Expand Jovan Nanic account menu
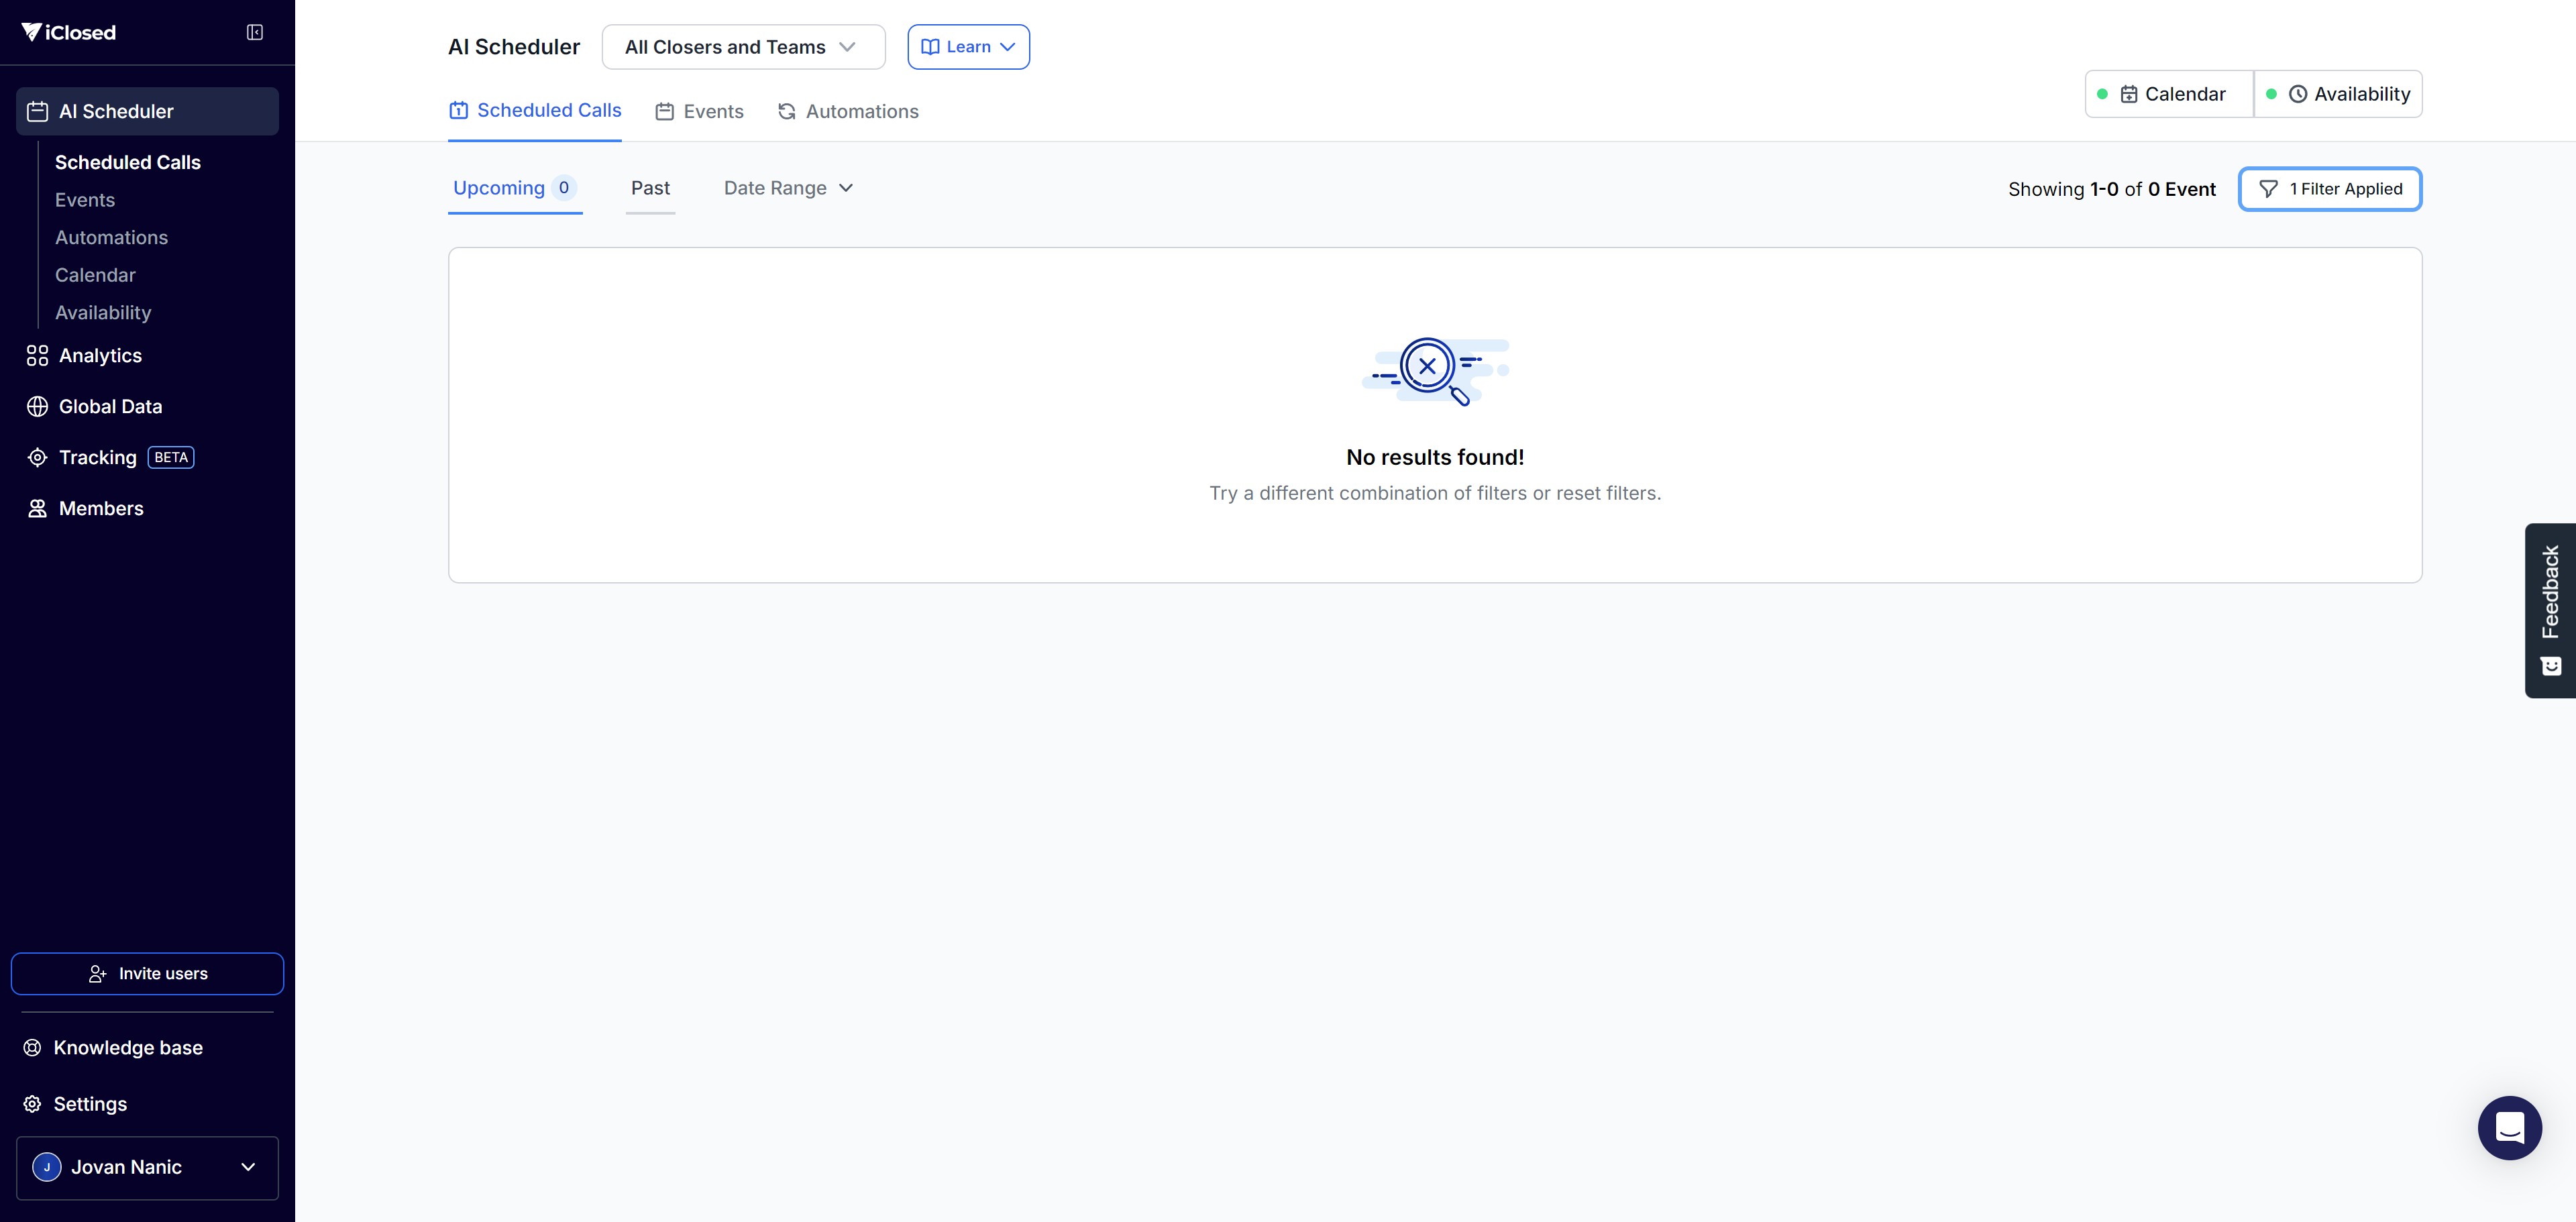The image size is (2576, 1222). 147,1167
